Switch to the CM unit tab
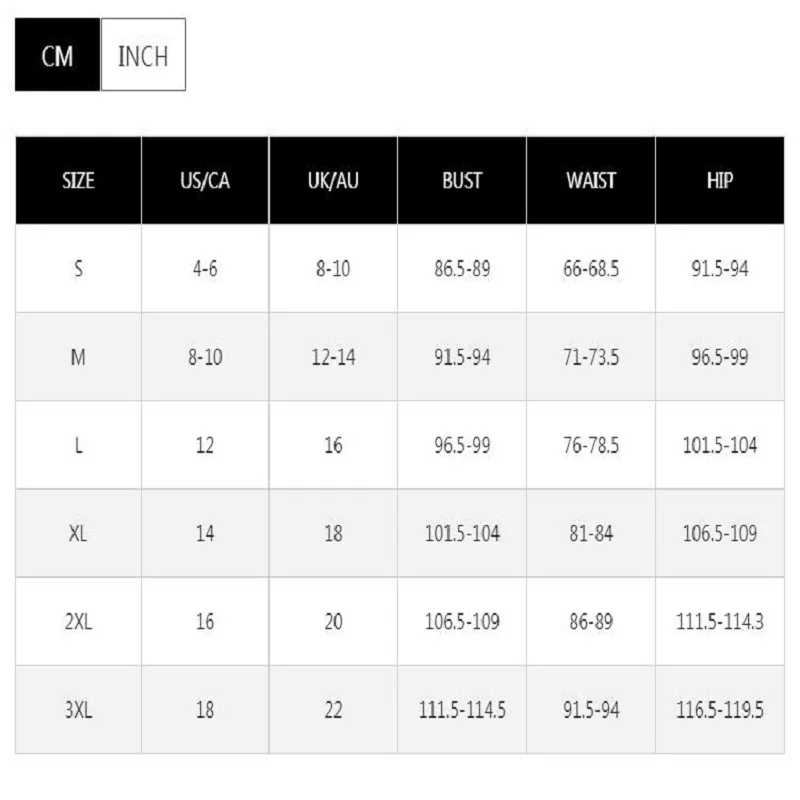Image resolution: width=800 pixels, height=800 pixels. click(58, 55)
